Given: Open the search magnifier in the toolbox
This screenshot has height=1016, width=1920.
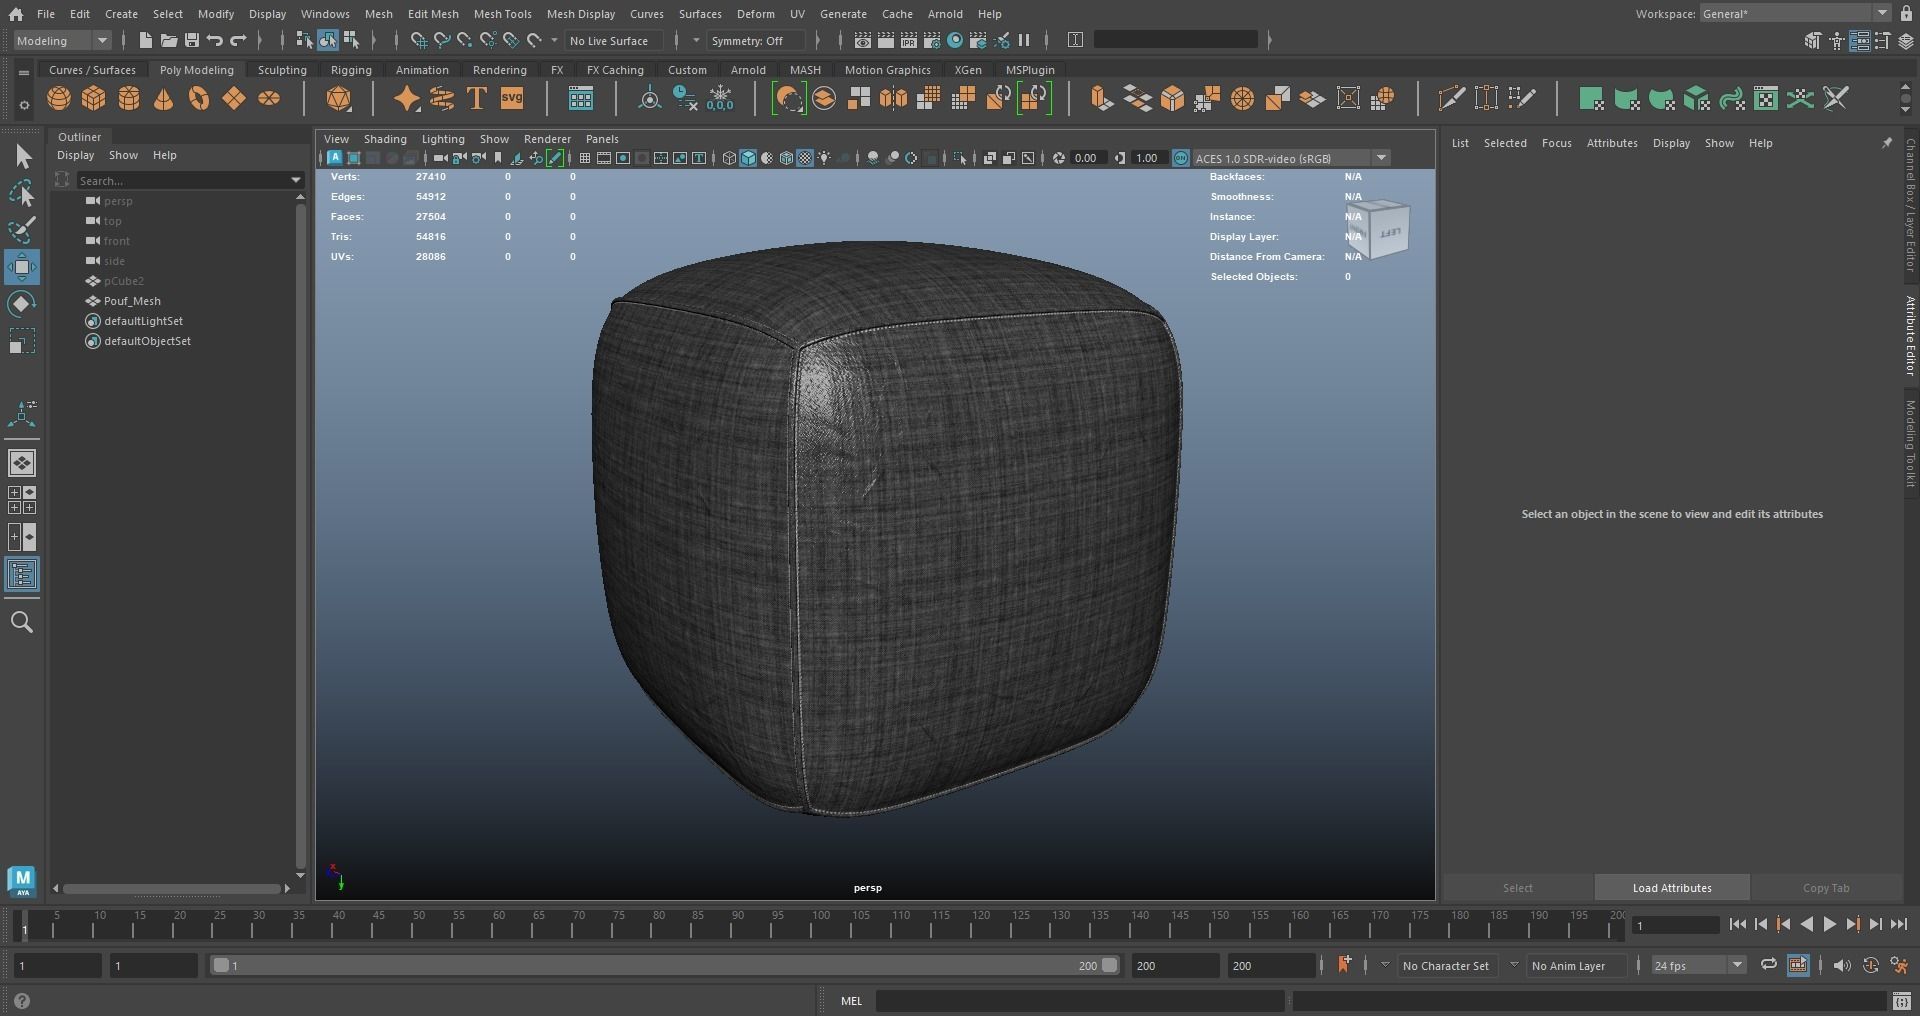Looking at the screenshot, I should (22, 622).
